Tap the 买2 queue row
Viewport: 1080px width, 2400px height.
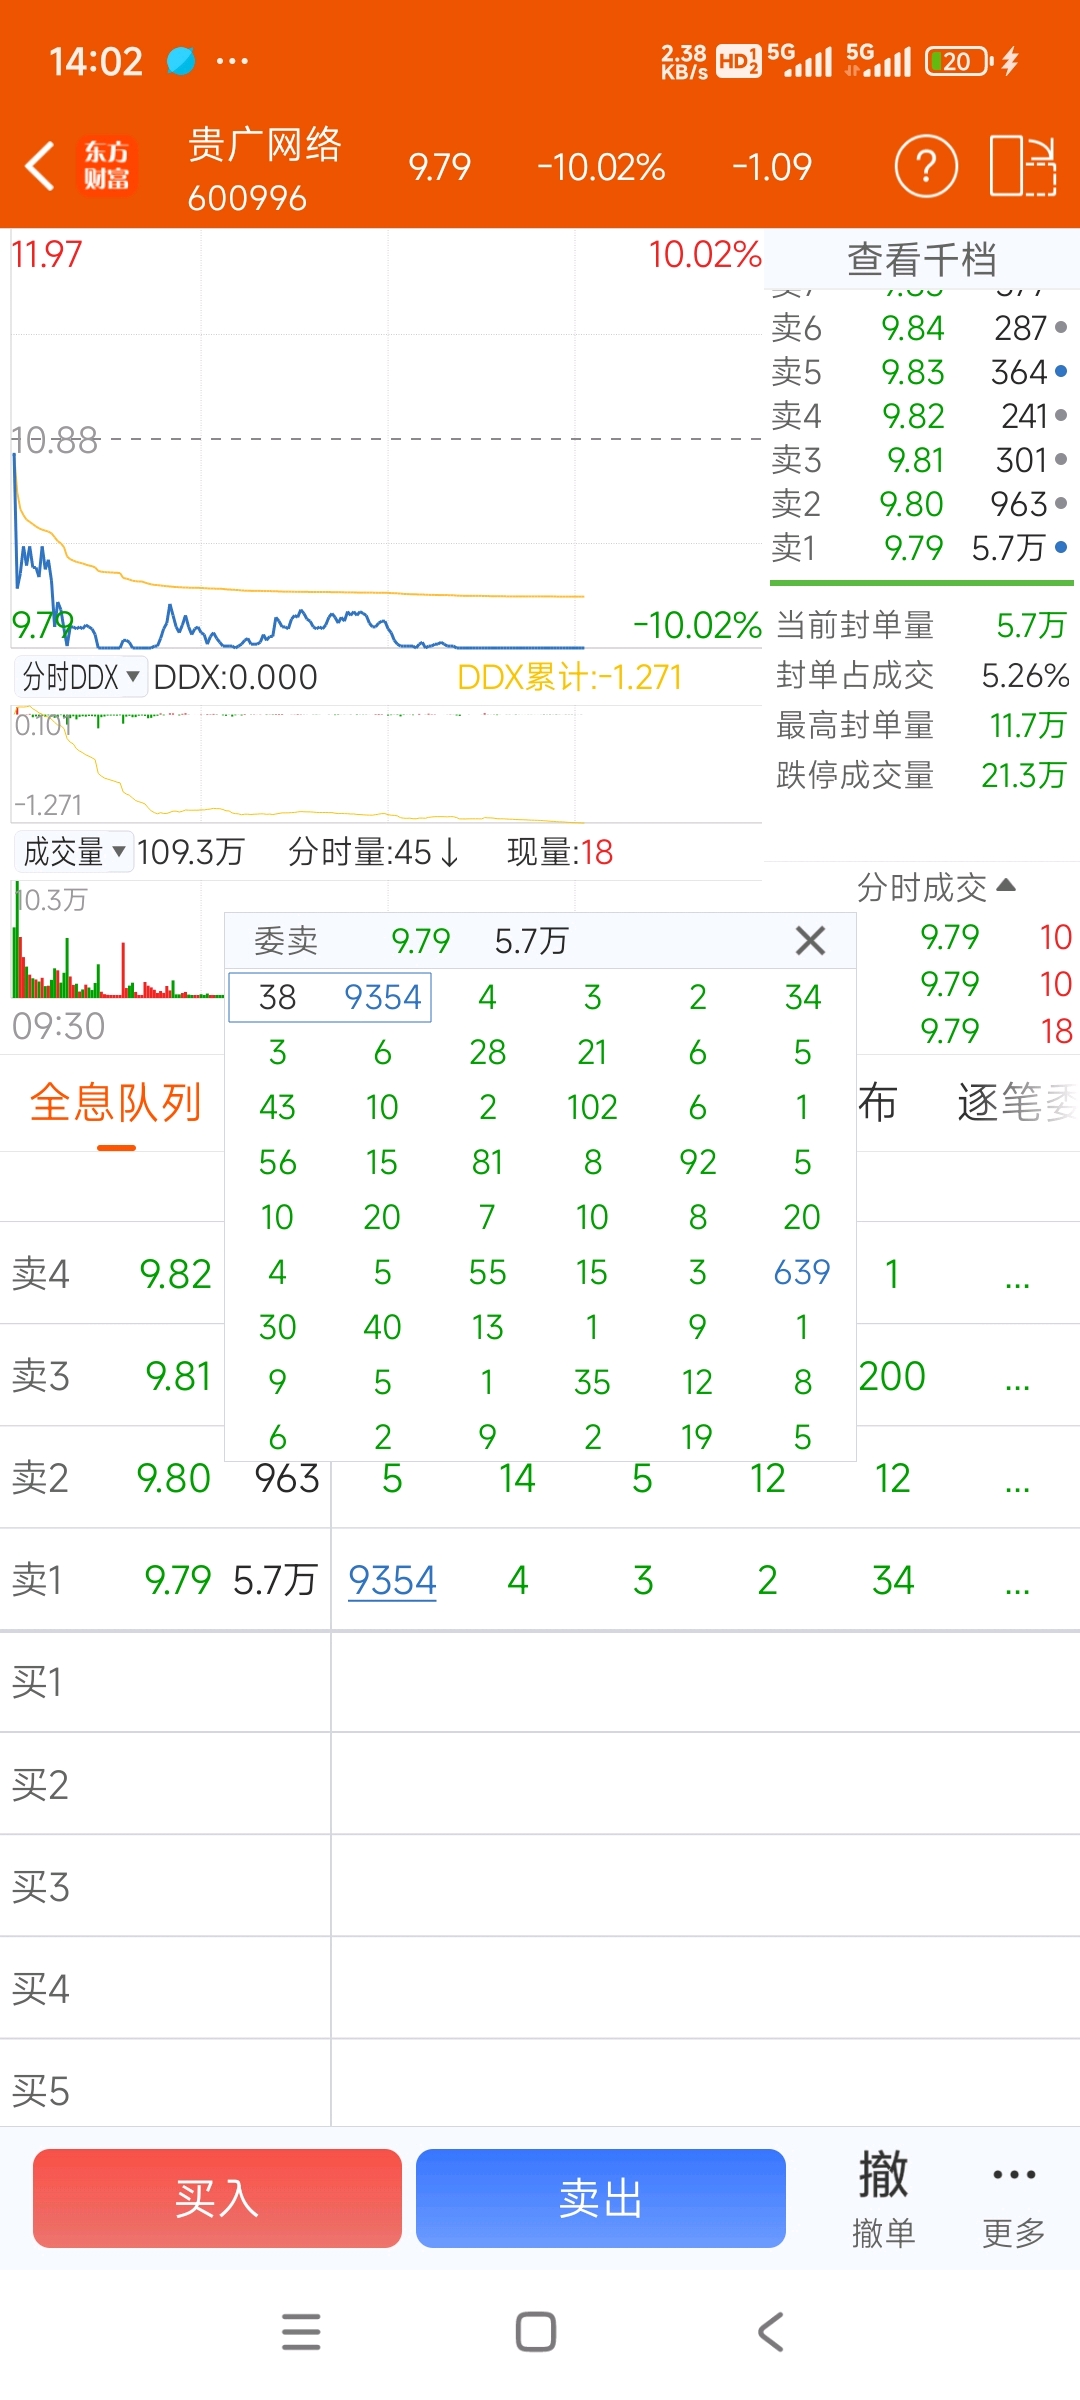pos(540,1784)
